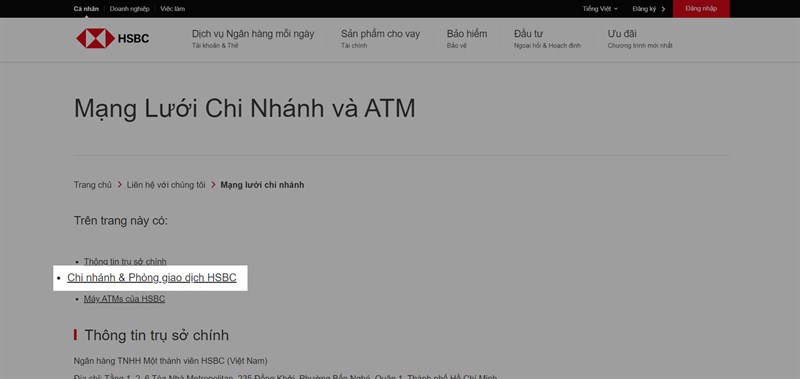Click Thông tin trụ sở chính link
The height and width of the screenshot is (379, 800).
coord(125,261)
